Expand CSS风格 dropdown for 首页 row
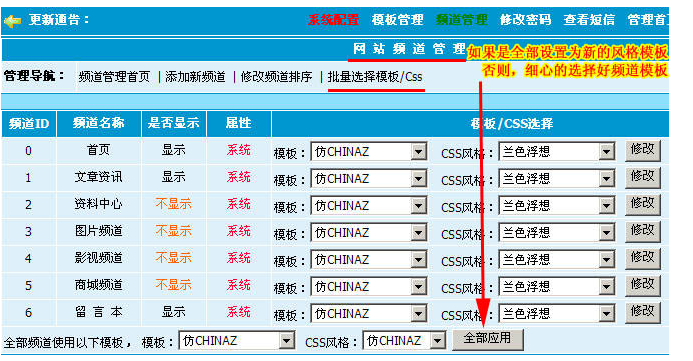 pos(557,152)
